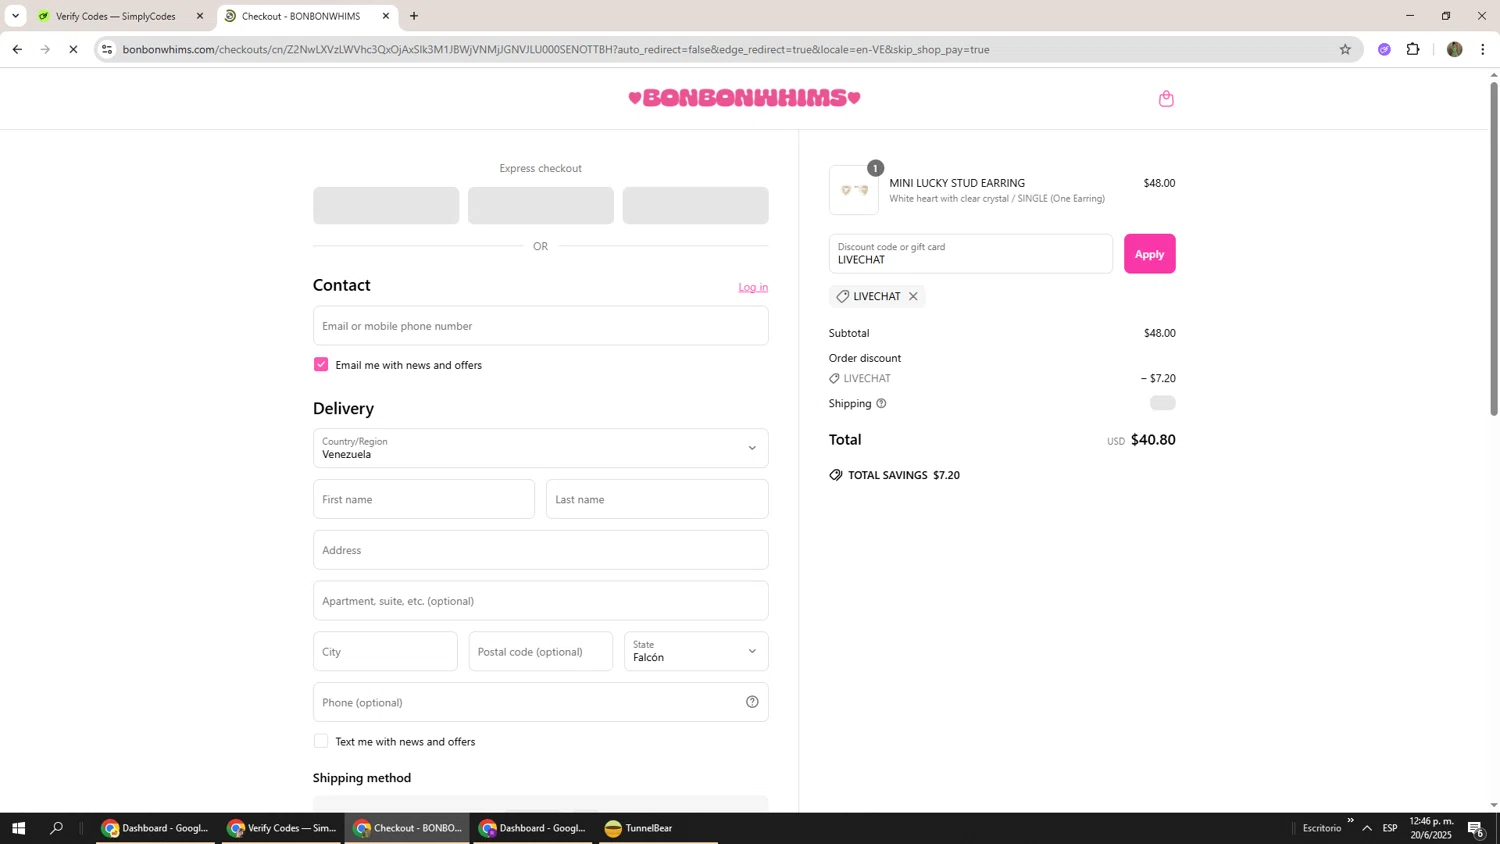Show hidden system tray icons
1500x844 pixels.
[1367, 828]
